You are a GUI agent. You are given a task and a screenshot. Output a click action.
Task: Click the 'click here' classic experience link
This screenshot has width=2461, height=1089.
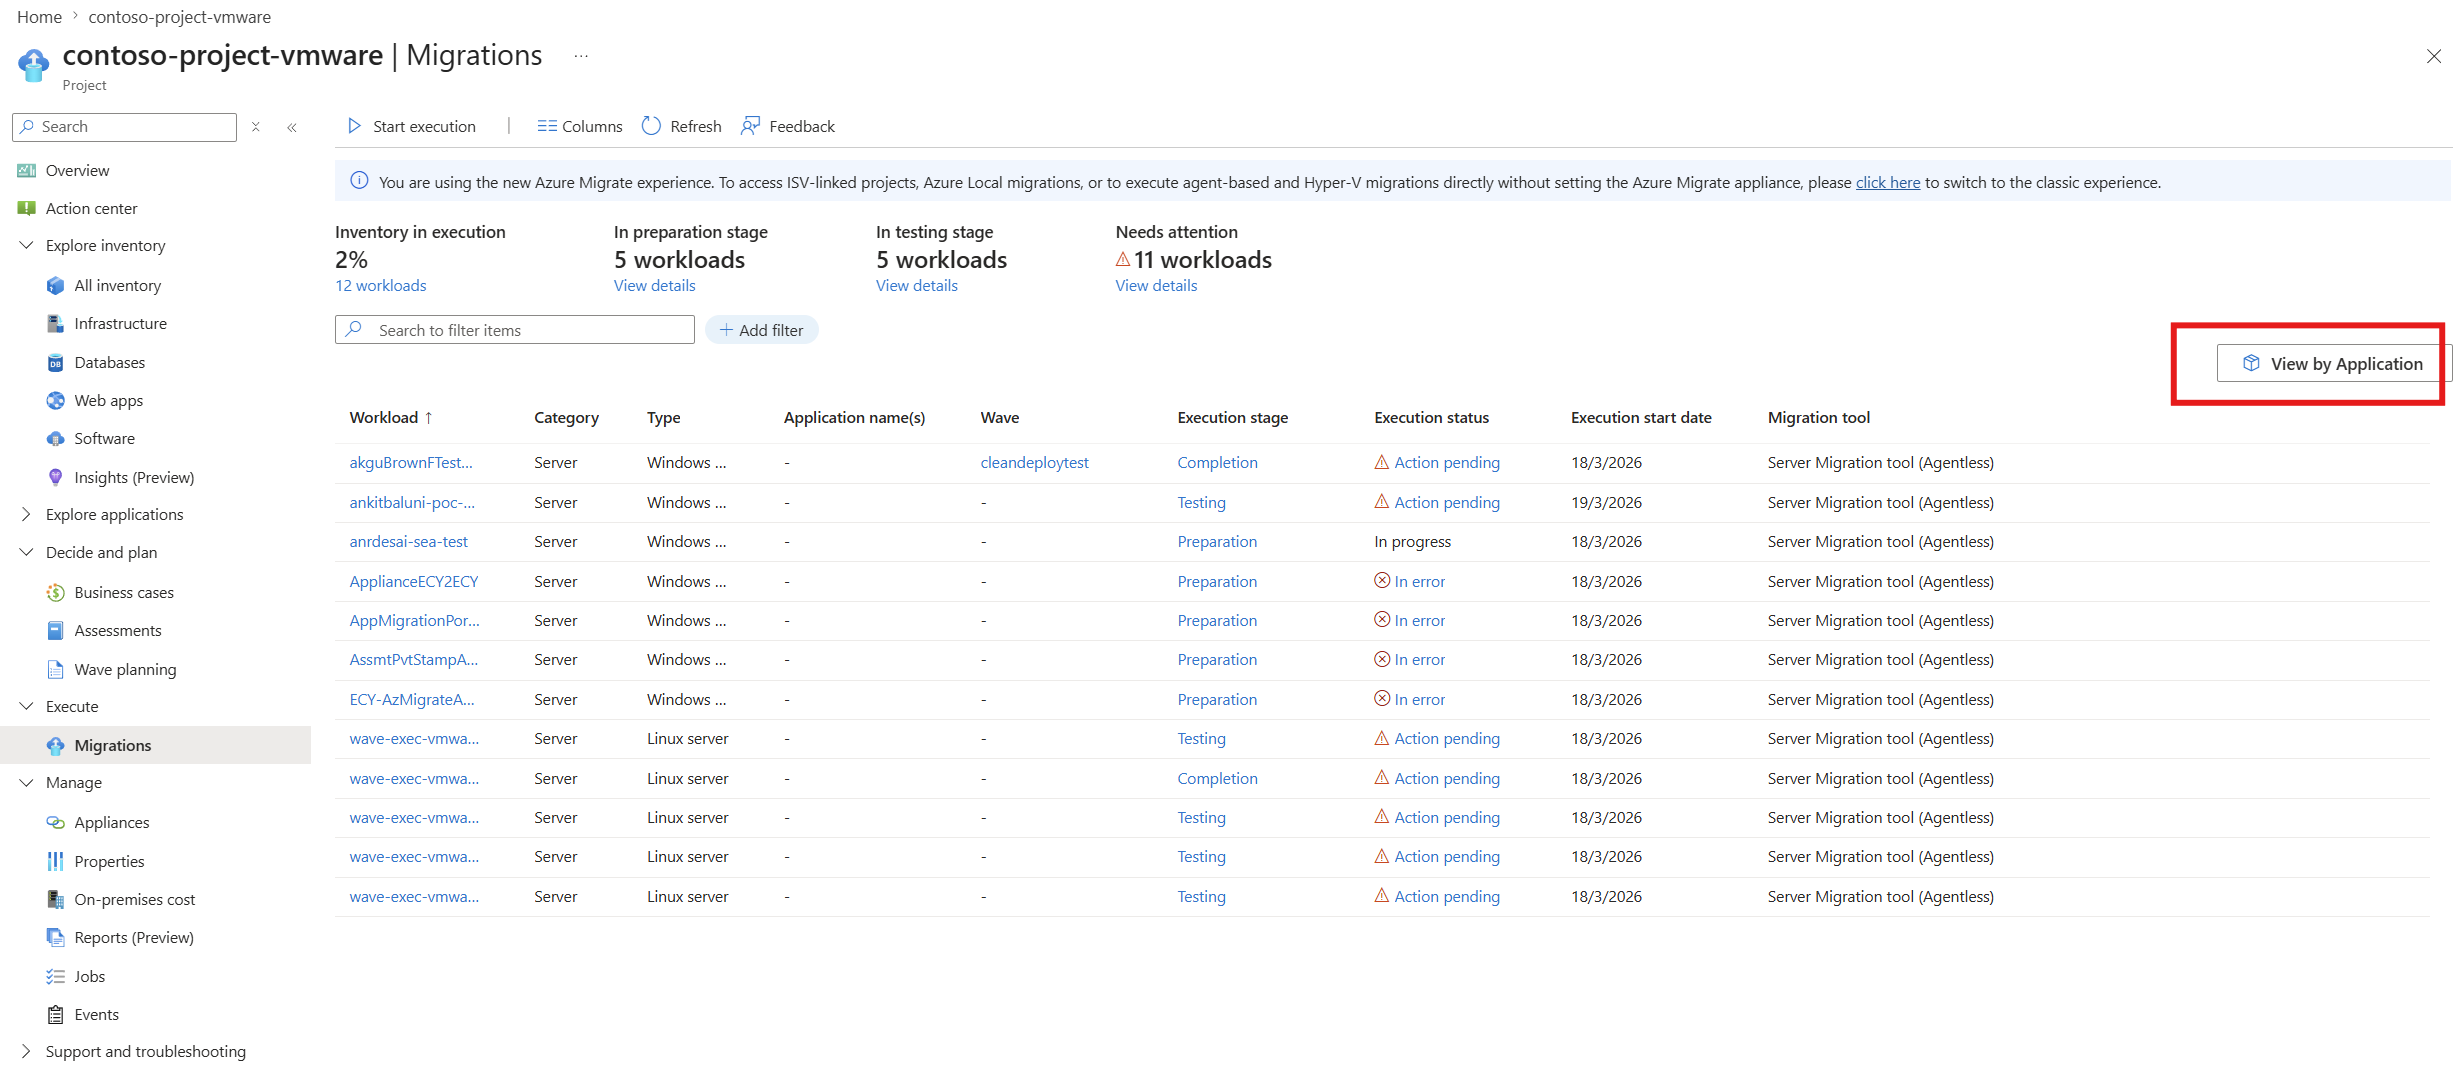click(x=1888, y=183)
